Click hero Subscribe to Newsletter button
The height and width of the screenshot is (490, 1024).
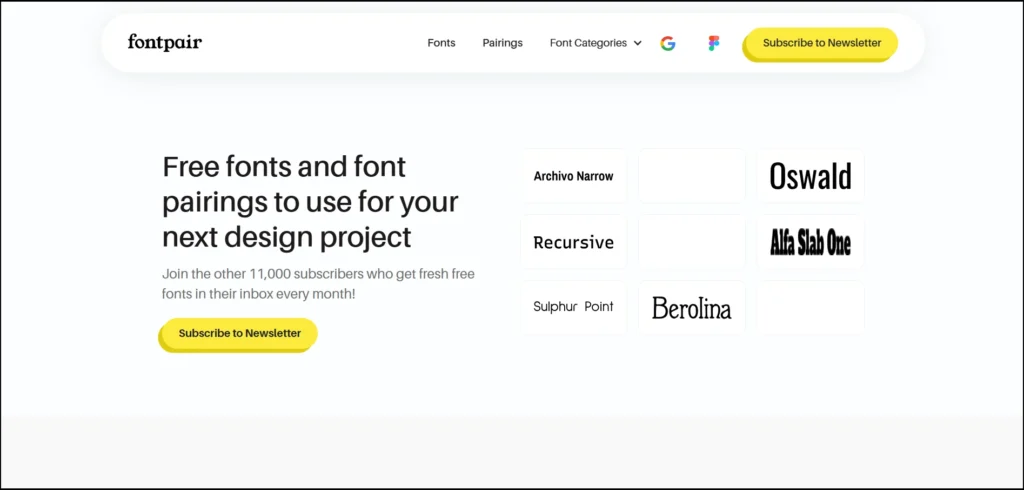pos(239,334)
